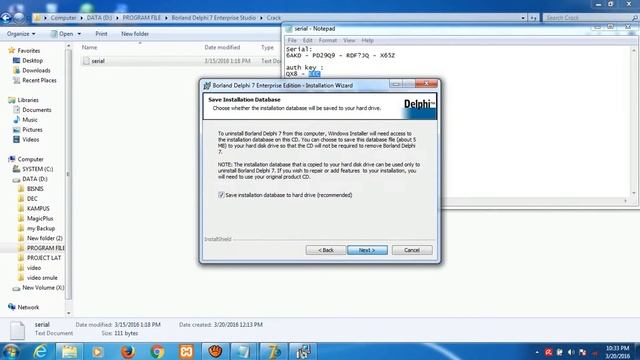640x360 pixels.
Task: Click Computer in address breadcrumb
Action: (x=63, y=18)
